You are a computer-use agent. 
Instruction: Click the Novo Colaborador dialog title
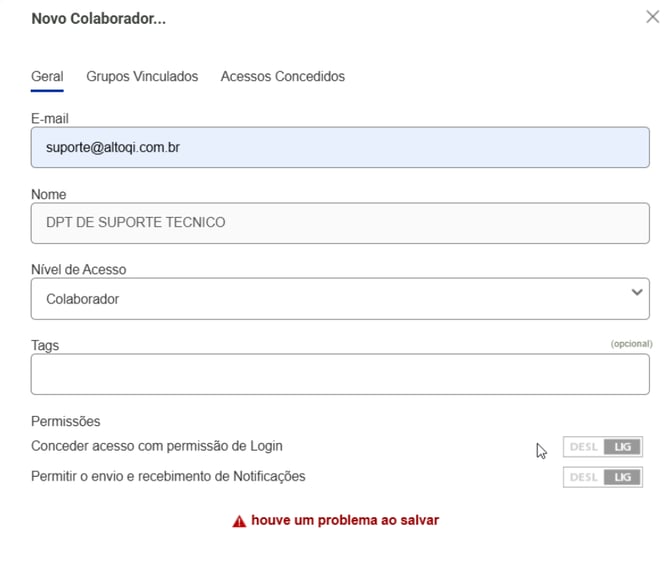[98, 18]
